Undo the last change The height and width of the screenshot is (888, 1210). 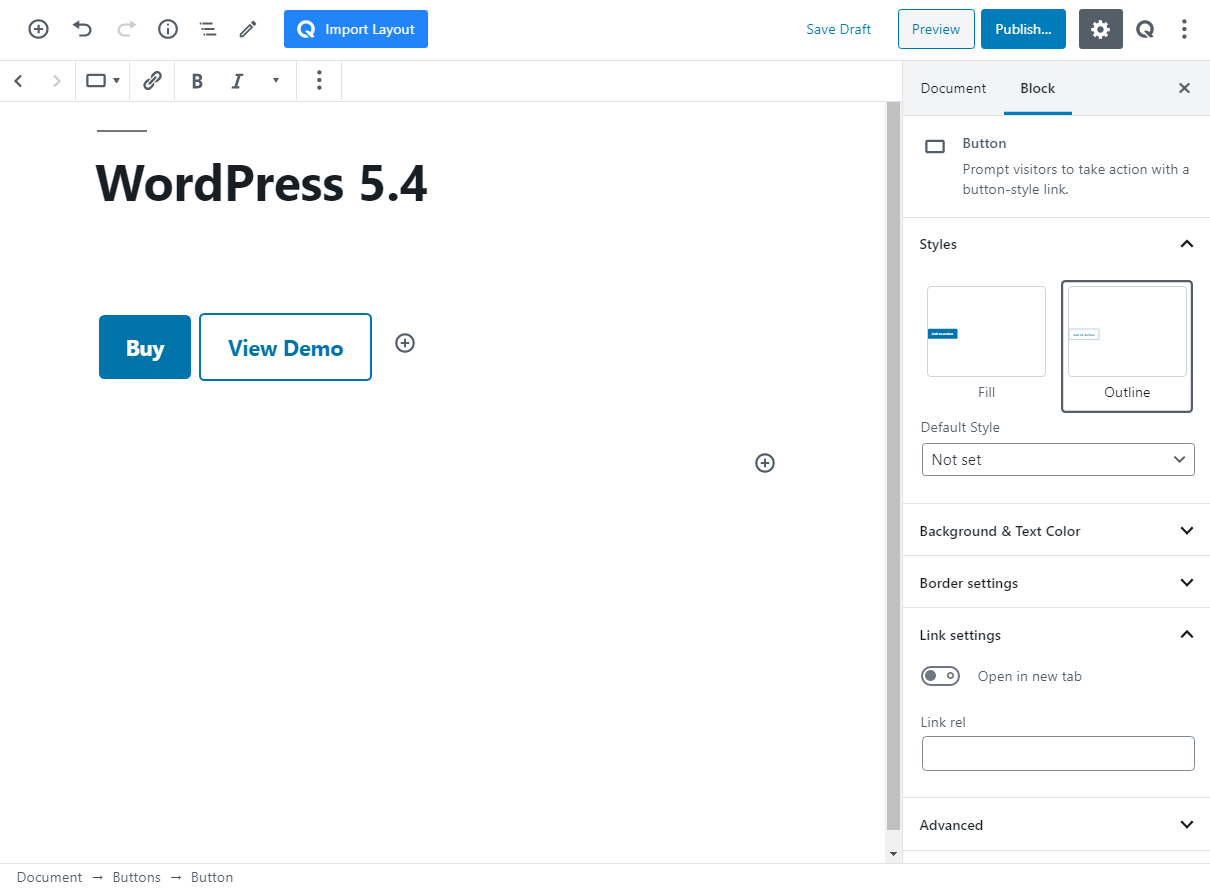coord(82,29)
